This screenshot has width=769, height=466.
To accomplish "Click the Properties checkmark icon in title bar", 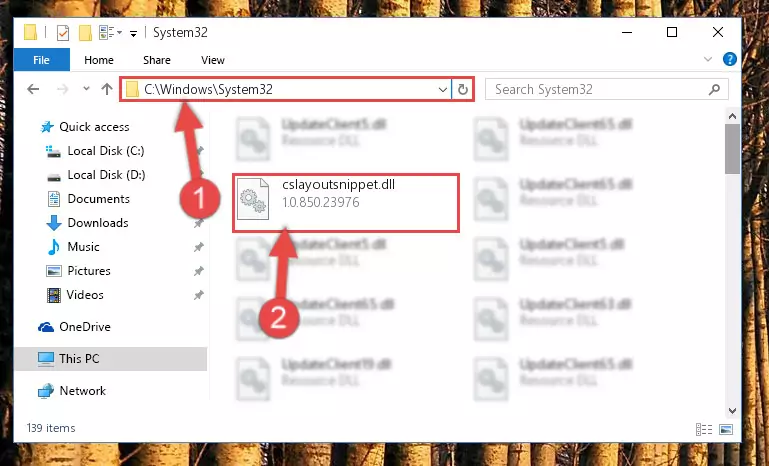I will pos(63,33).
